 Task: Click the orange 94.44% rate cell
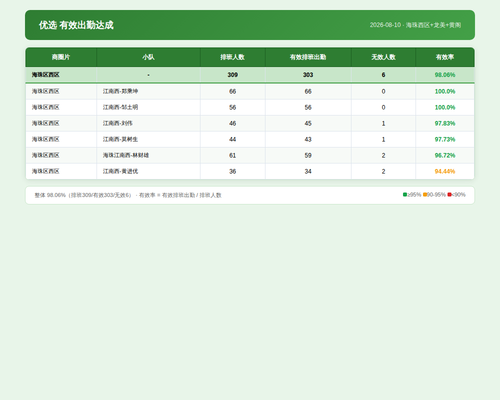point(445,171)
